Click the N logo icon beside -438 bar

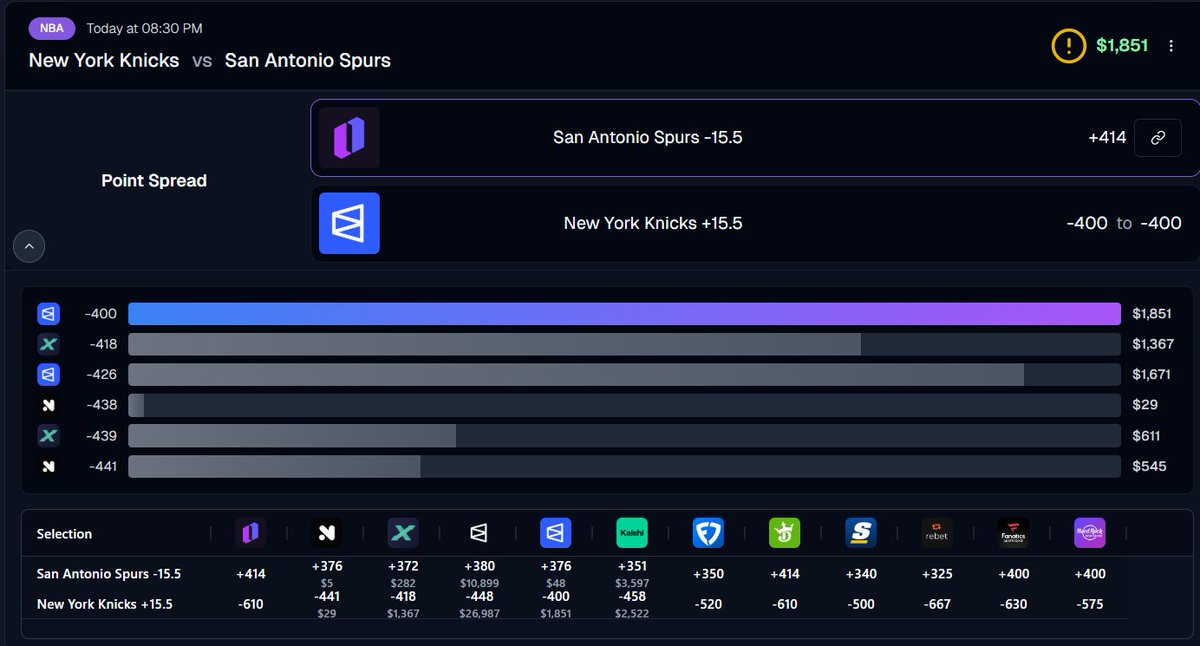click(x=48, y=405)
